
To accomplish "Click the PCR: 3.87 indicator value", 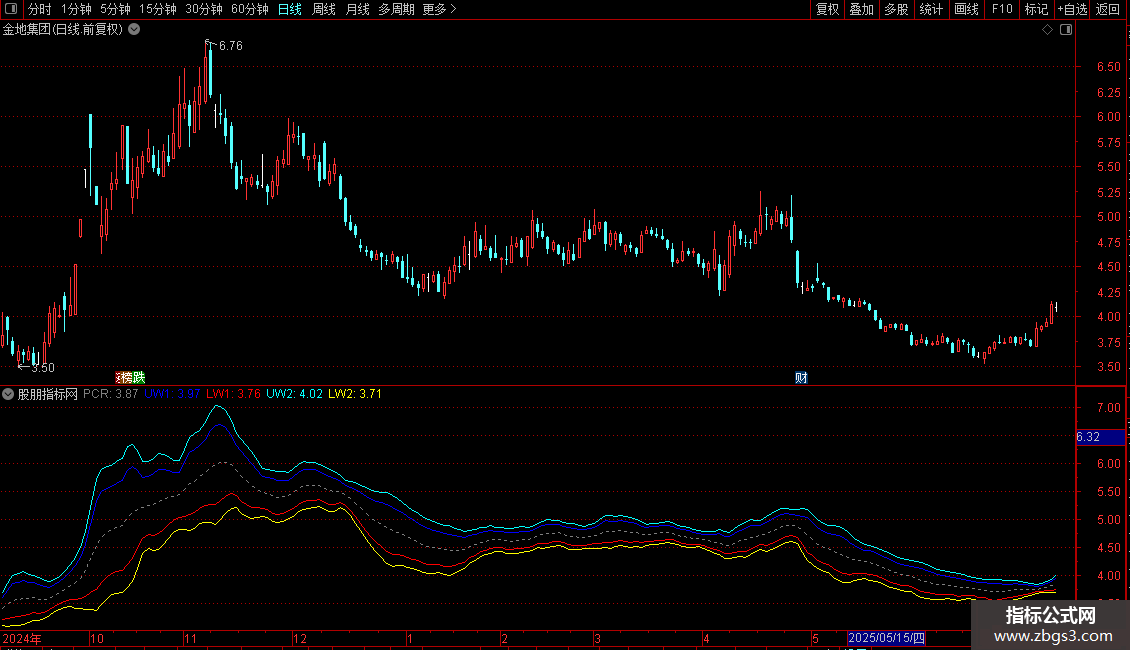I will 110,394.
